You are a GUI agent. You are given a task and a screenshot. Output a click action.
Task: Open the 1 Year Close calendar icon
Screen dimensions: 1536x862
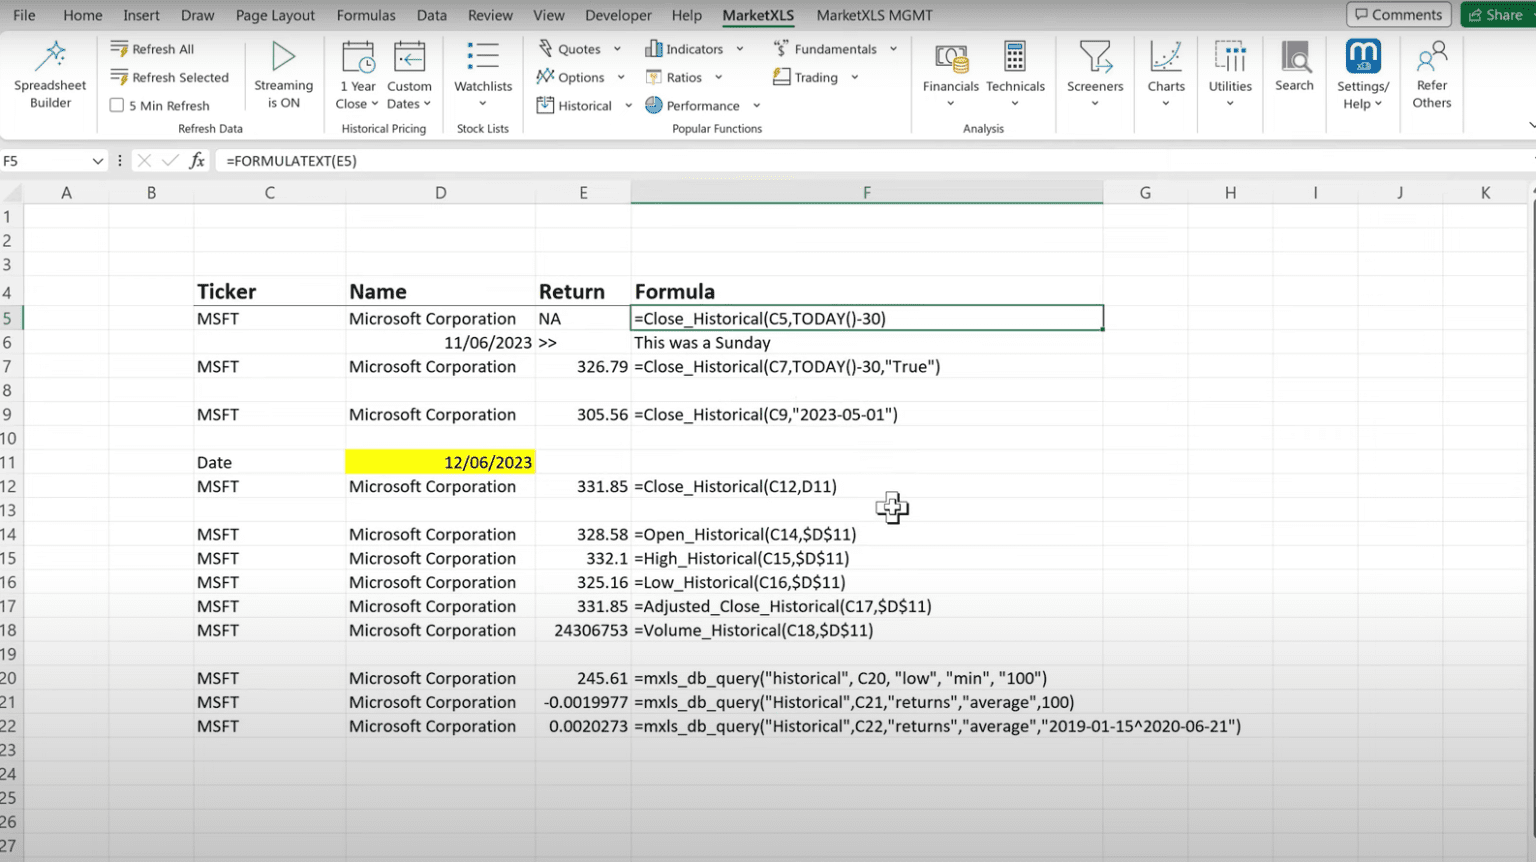[357, 57]
